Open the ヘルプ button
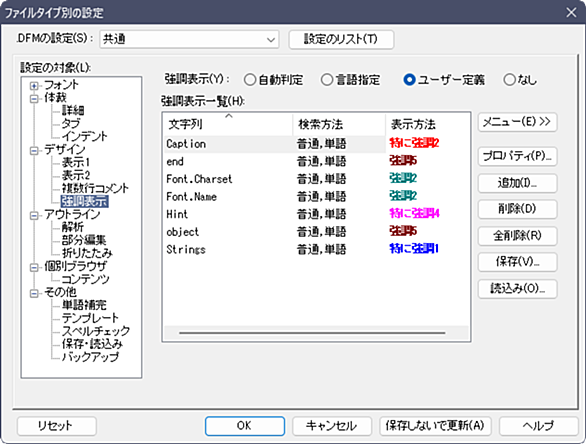Screen dimensions: 586x444 click(x=539, y=426)
